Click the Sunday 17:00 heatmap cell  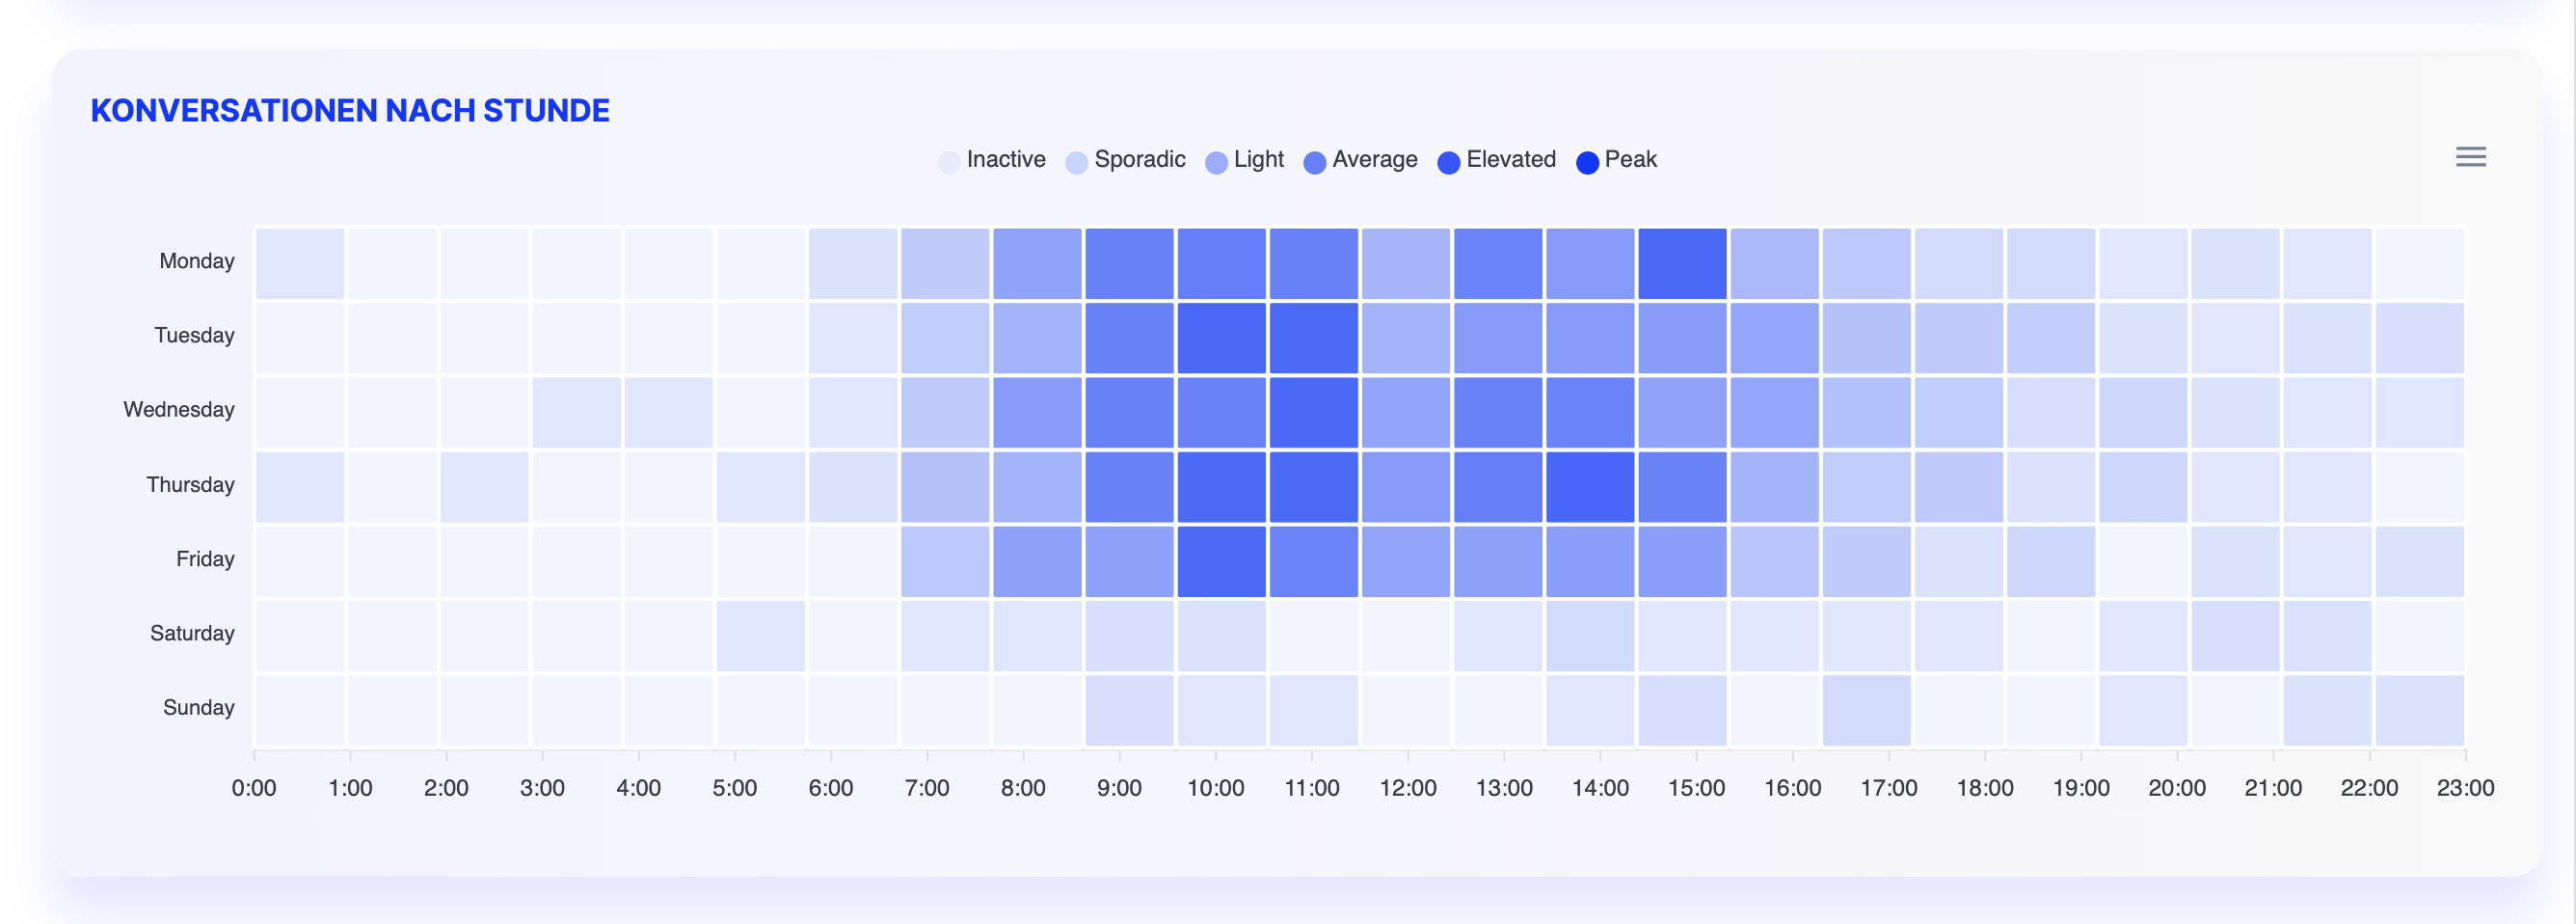click(1866, 710)
